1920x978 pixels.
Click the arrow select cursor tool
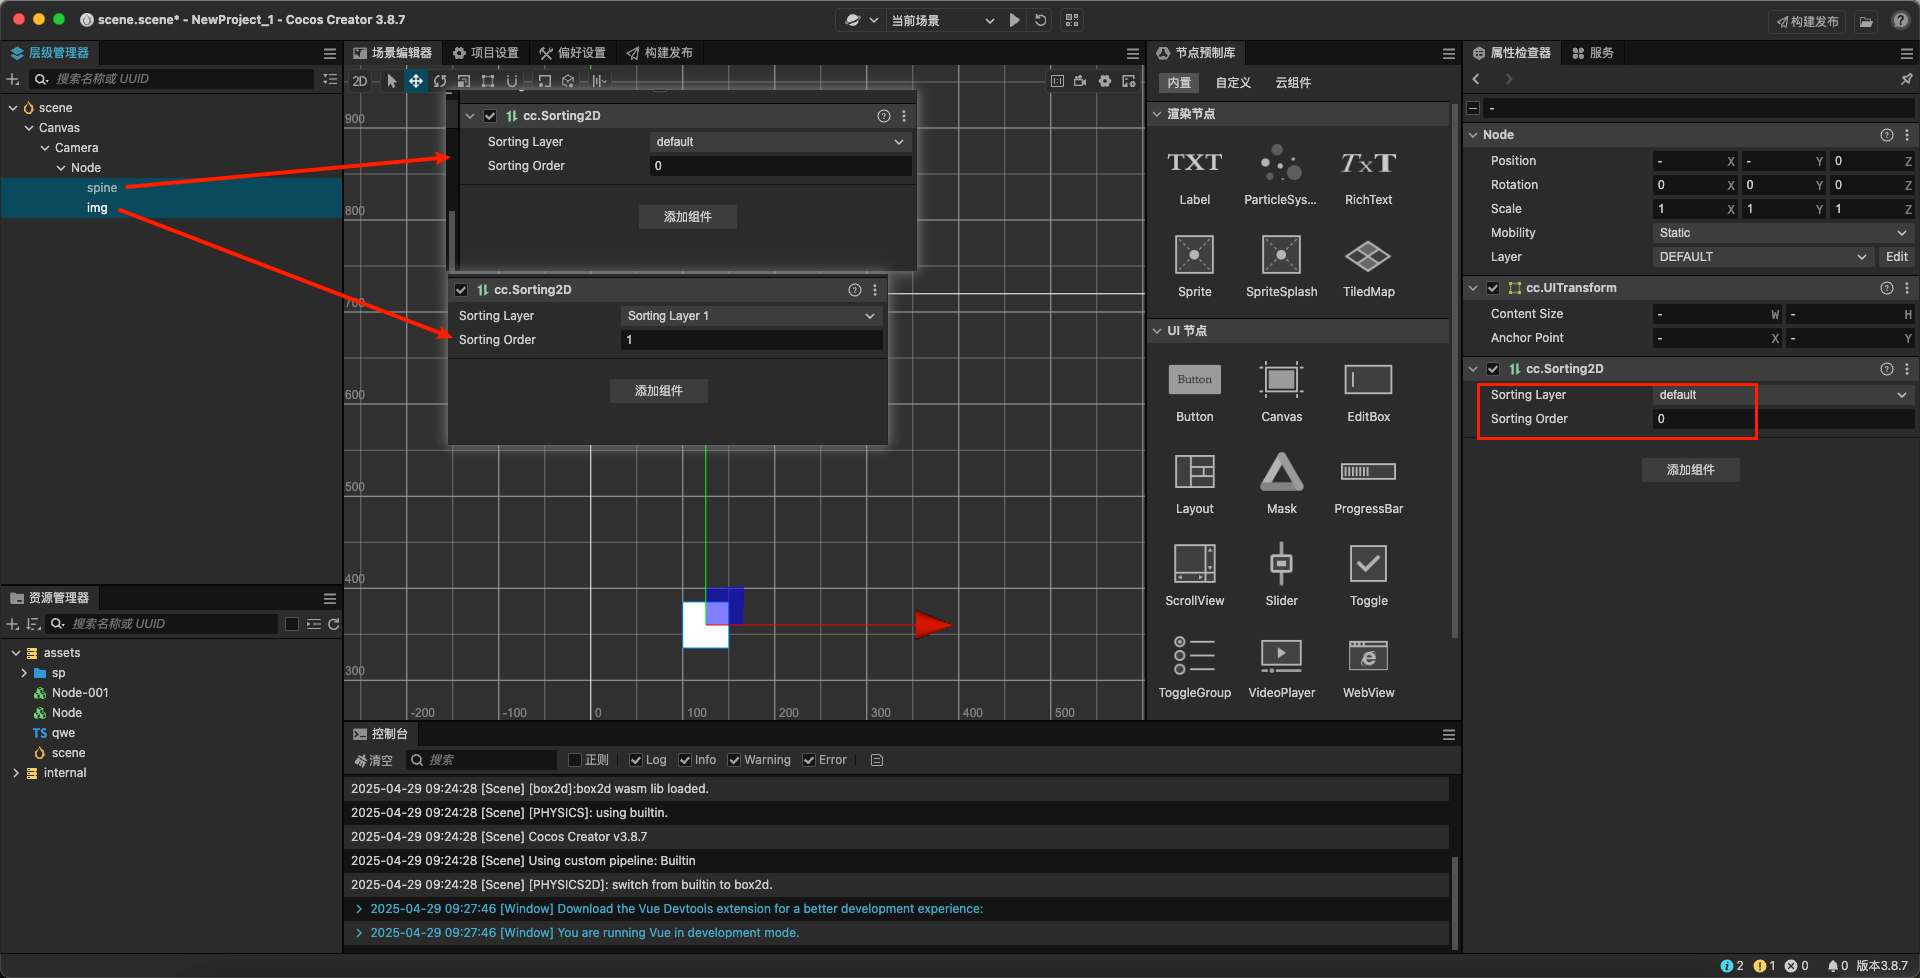(391, 81)
